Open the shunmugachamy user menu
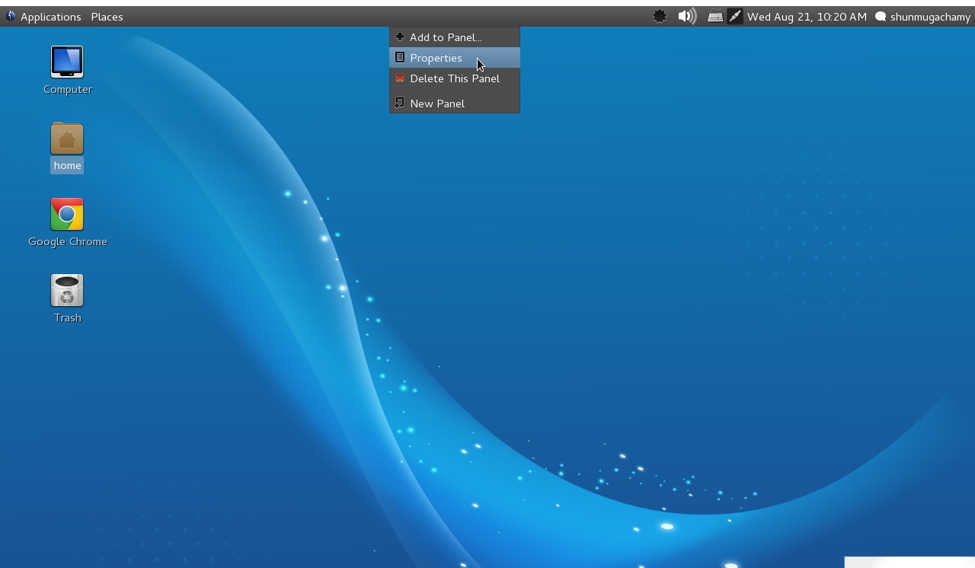Viewport: 975px width, 568px height. pyautogui.click(x=930, y=17)
